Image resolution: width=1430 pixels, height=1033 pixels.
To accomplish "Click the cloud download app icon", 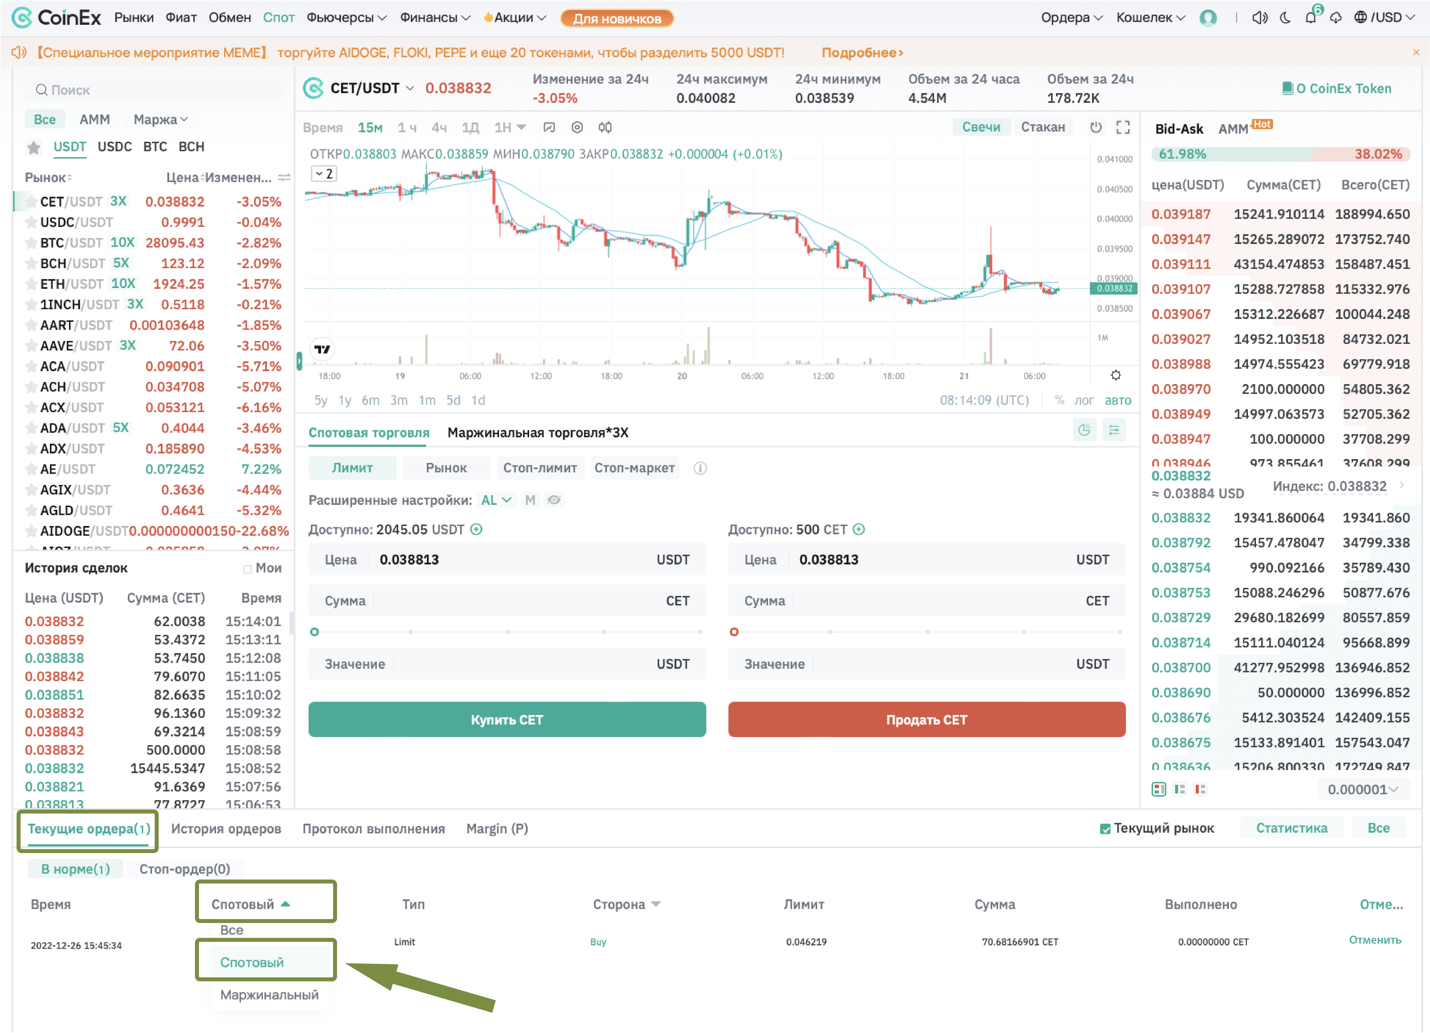I will 1335,18.
